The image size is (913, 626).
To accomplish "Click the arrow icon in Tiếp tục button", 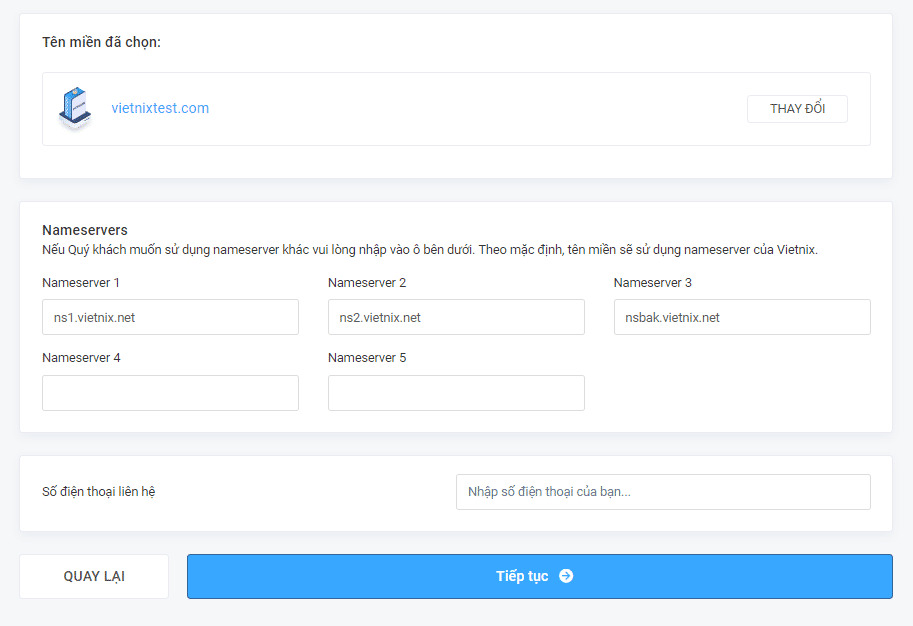I will click(566, 576).
